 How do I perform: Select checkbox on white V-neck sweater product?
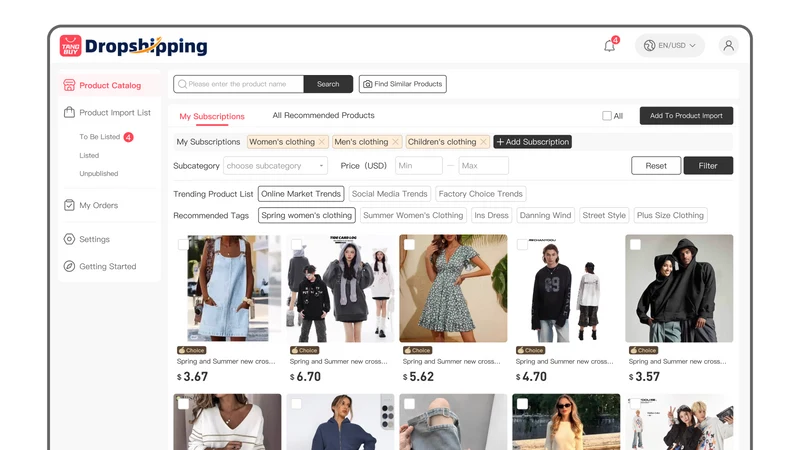tap(183, 404)
